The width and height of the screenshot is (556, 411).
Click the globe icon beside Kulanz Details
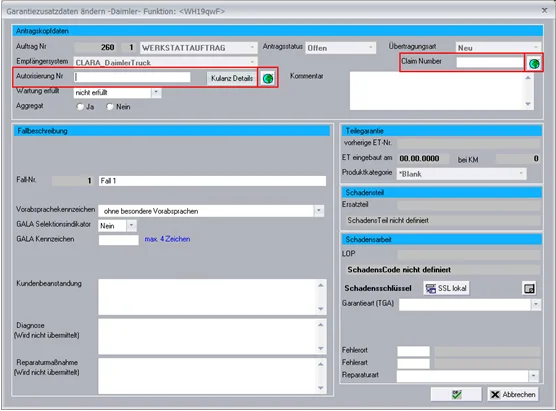(268, 78)
